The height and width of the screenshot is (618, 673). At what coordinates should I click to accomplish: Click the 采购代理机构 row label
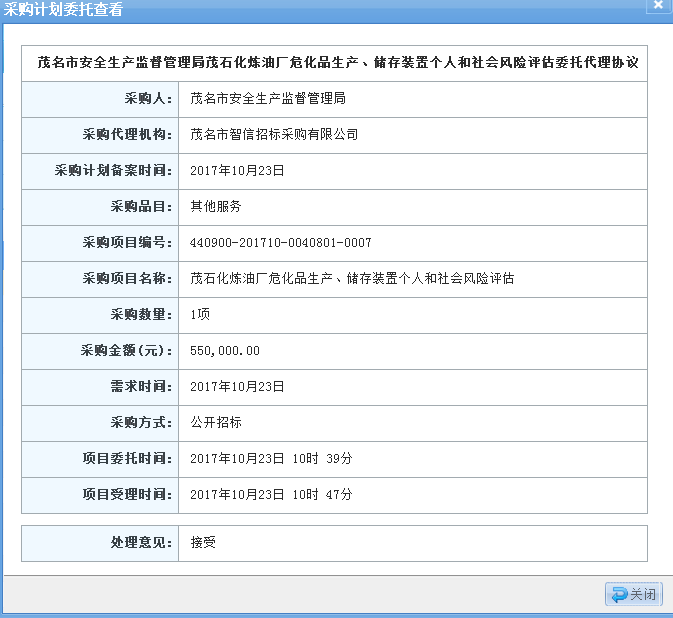(x=128, y=134)
